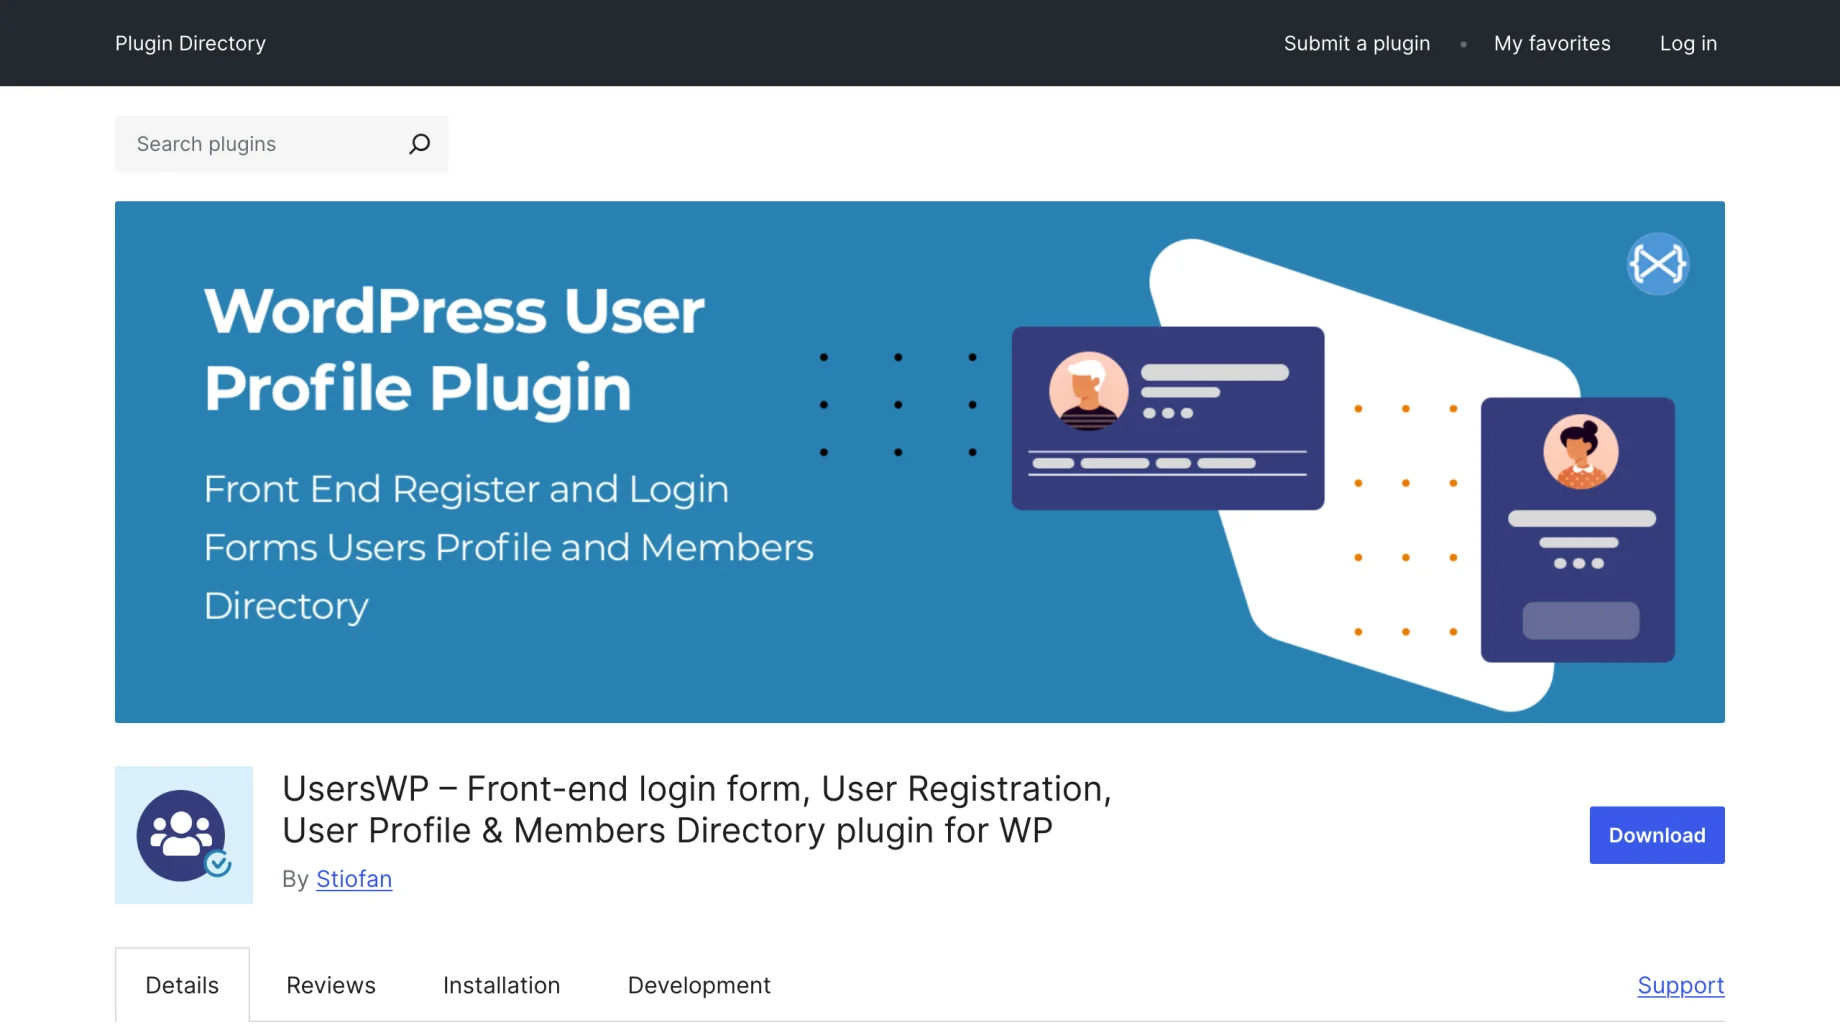Download the UsersWP plugin
This screenshot has width=1840, height=1035.
point(1657,835)
